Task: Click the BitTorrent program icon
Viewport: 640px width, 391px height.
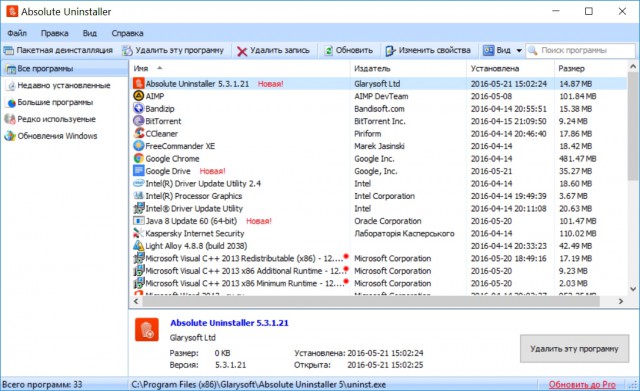Action: (139, 121)
